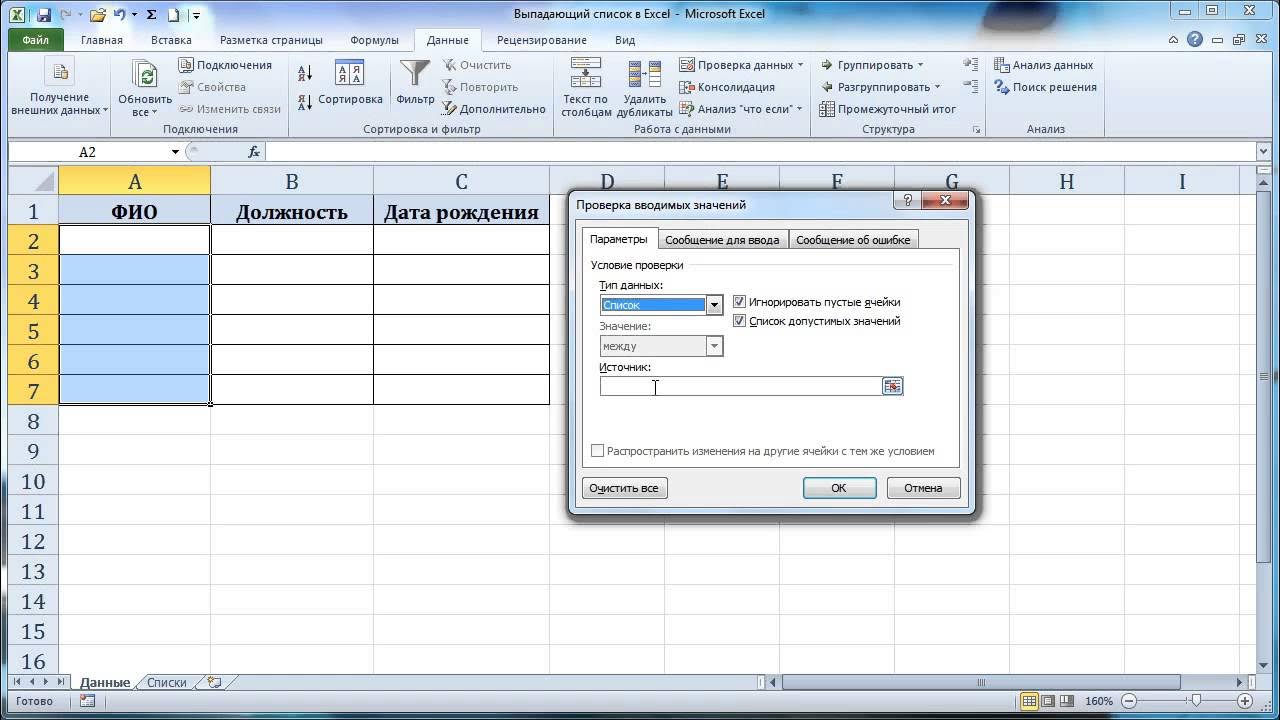Toggle Список допустимых значений checkbox

[740, 321]
